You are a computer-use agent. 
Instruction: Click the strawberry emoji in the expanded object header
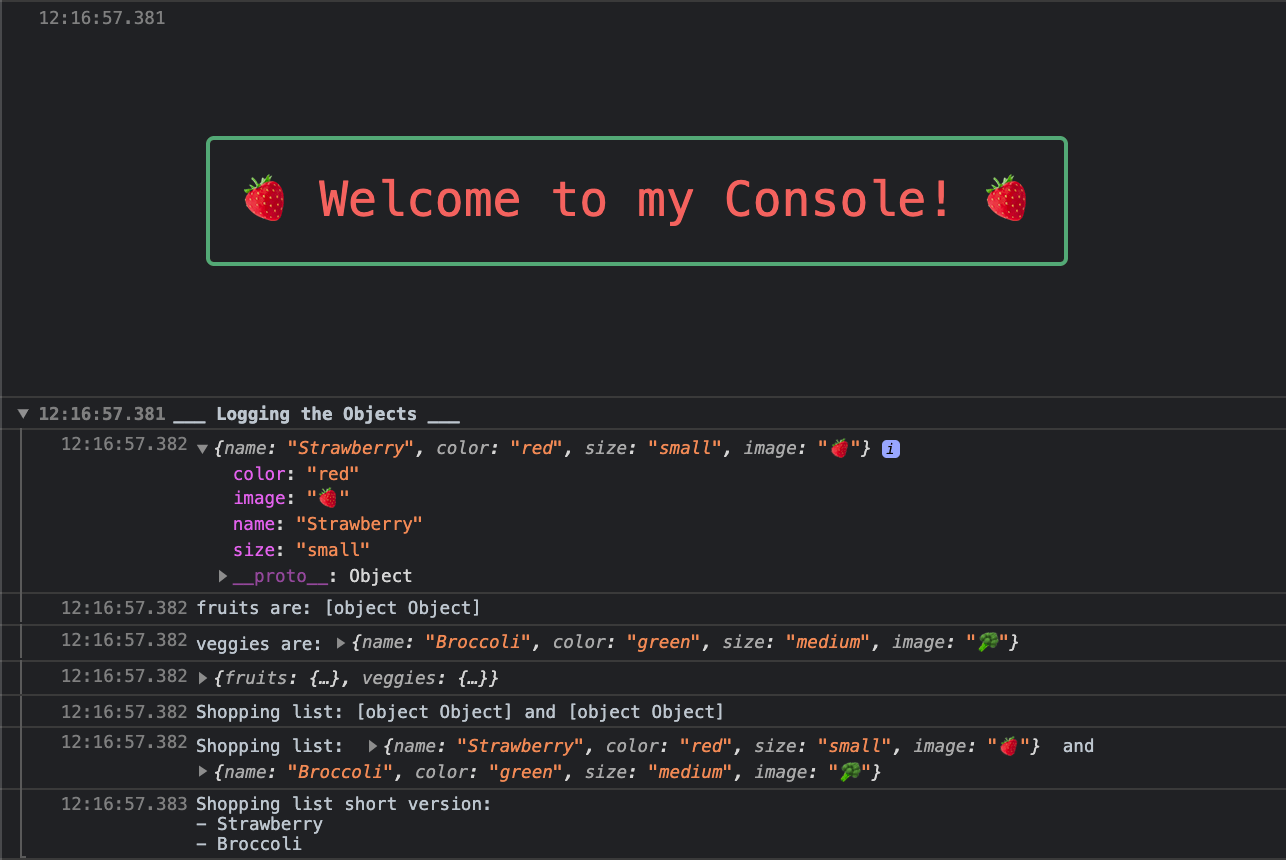point(838,448)
